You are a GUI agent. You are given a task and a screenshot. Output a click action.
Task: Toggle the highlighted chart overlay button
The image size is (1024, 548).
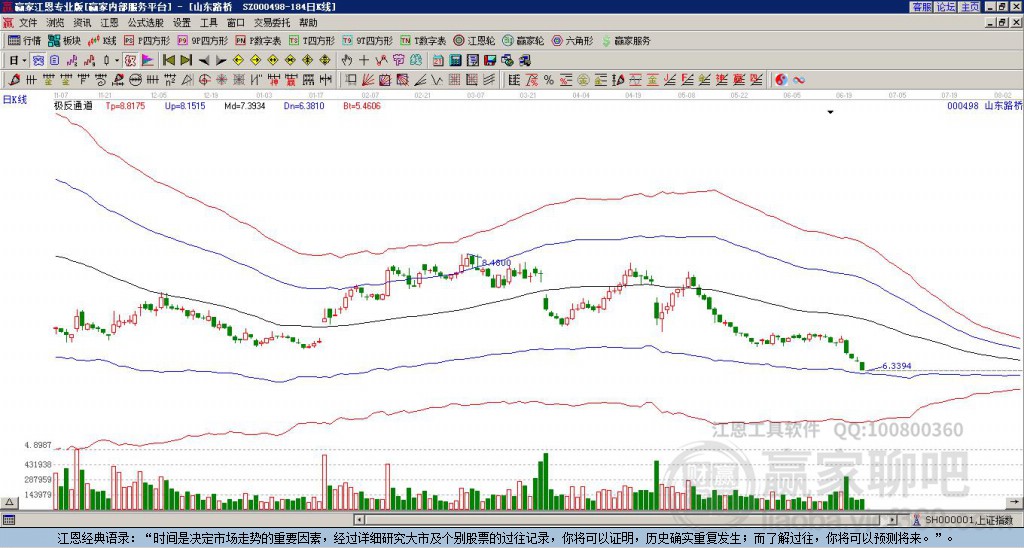38,61
